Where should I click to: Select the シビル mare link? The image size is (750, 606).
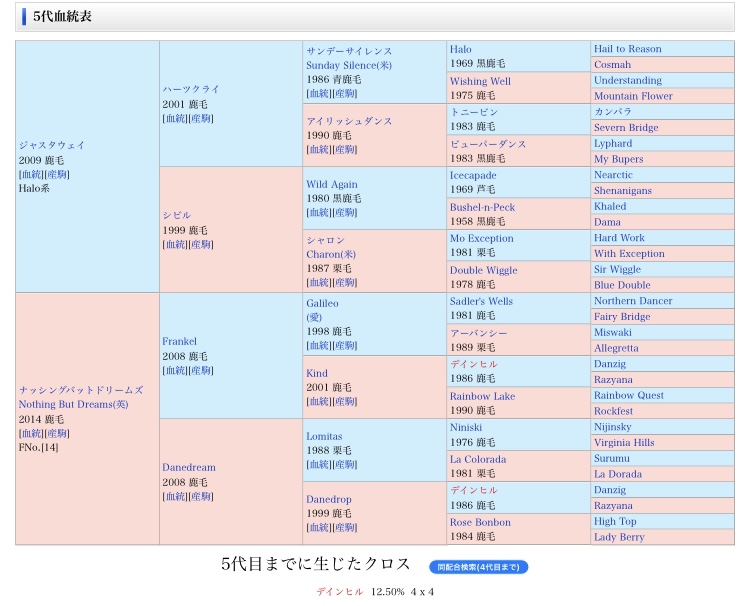point(176,215)
